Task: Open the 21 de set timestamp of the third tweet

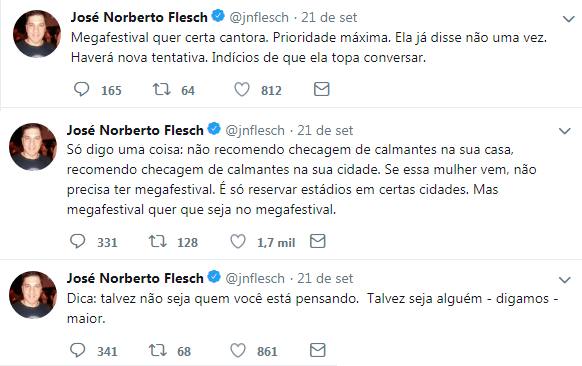Action: point(325,278)
